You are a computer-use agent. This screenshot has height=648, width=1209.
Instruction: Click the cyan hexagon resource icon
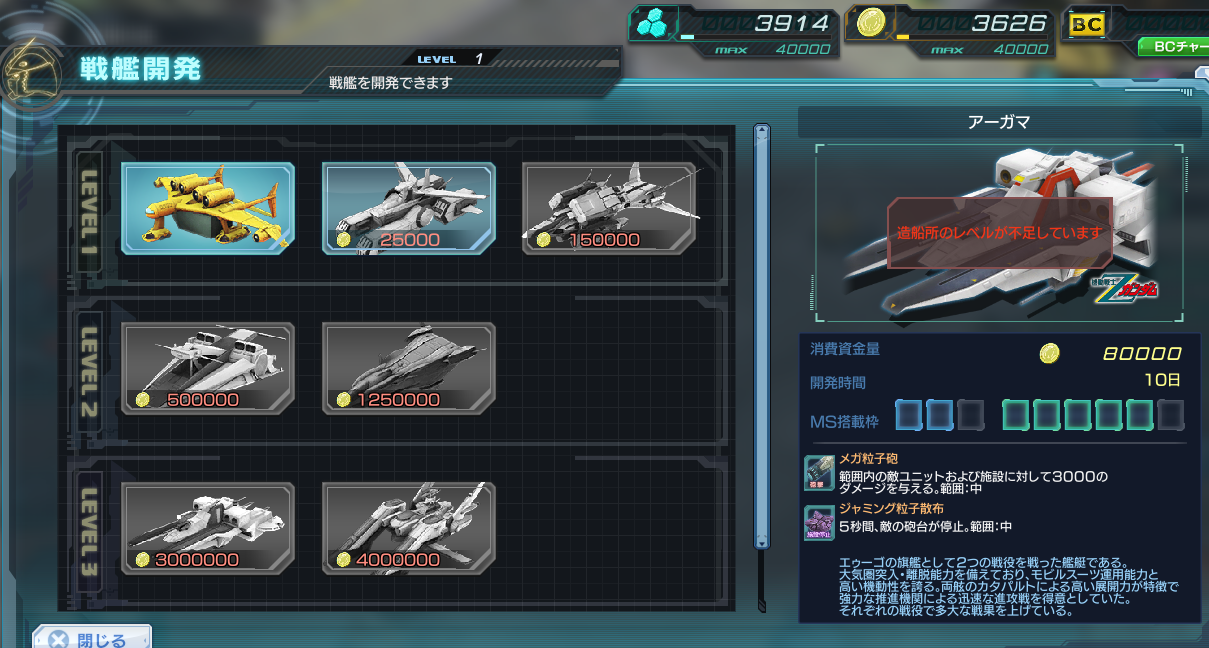coord(654,25)
